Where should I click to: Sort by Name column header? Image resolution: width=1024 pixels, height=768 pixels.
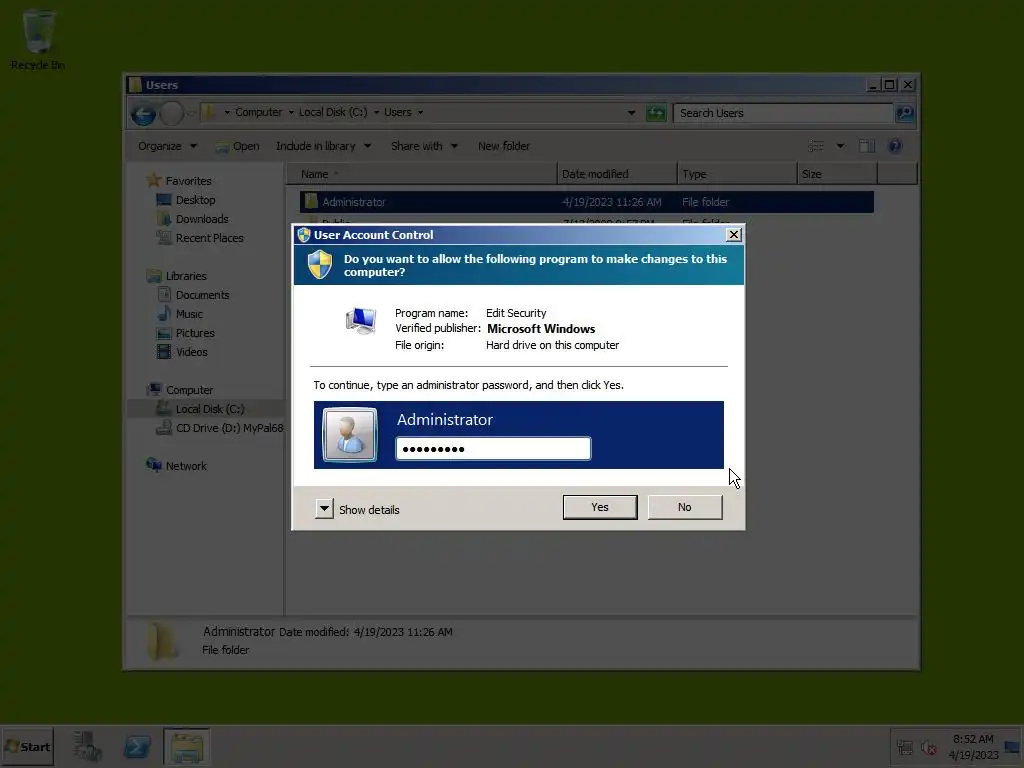tap(422, 174)
